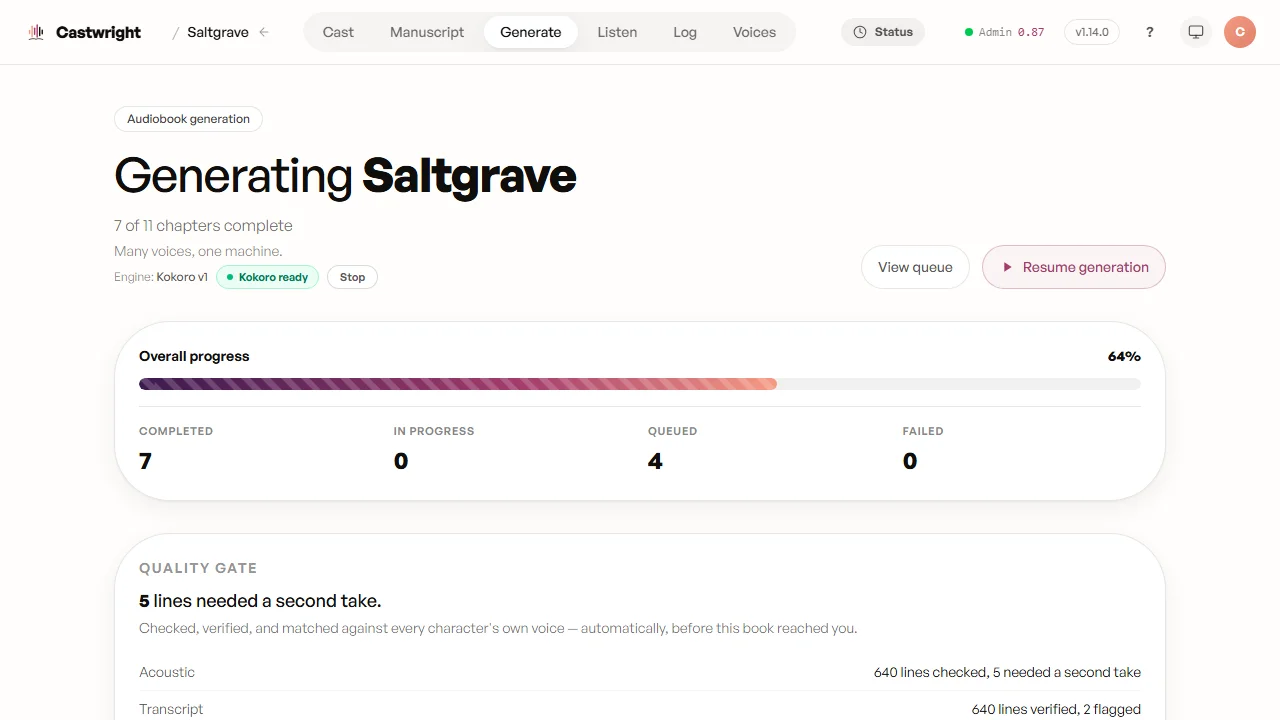Click the FAILED count of 0
Screen dimensions: 1280x720
[910, 461]
